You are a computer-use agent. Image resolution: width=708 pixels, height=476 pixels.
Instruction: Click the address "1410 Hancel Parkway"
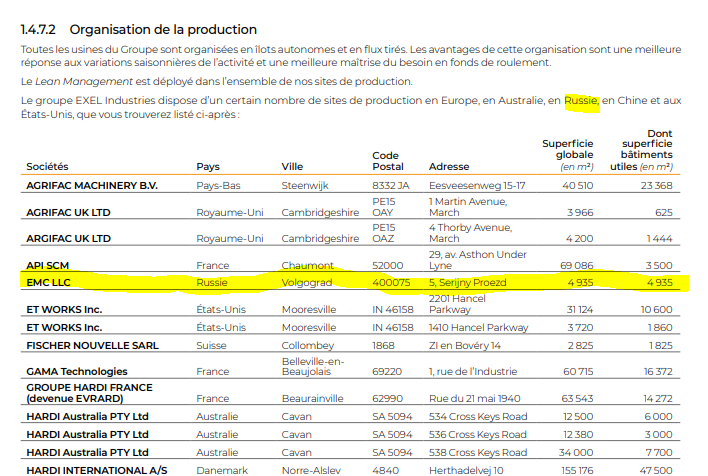point(479,328)
